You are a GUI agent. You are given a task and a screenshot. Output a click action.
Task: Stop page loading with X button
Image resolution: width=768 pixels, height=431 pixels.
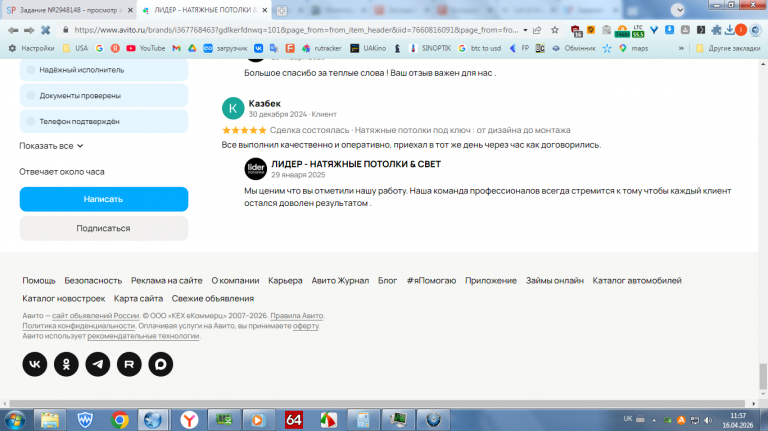click(46, 30)
